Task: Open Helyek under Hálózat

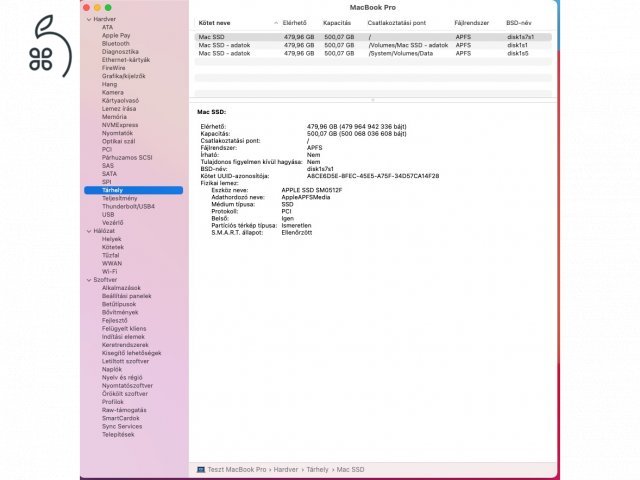Action: pyautogui.click(x=111, y=239)
